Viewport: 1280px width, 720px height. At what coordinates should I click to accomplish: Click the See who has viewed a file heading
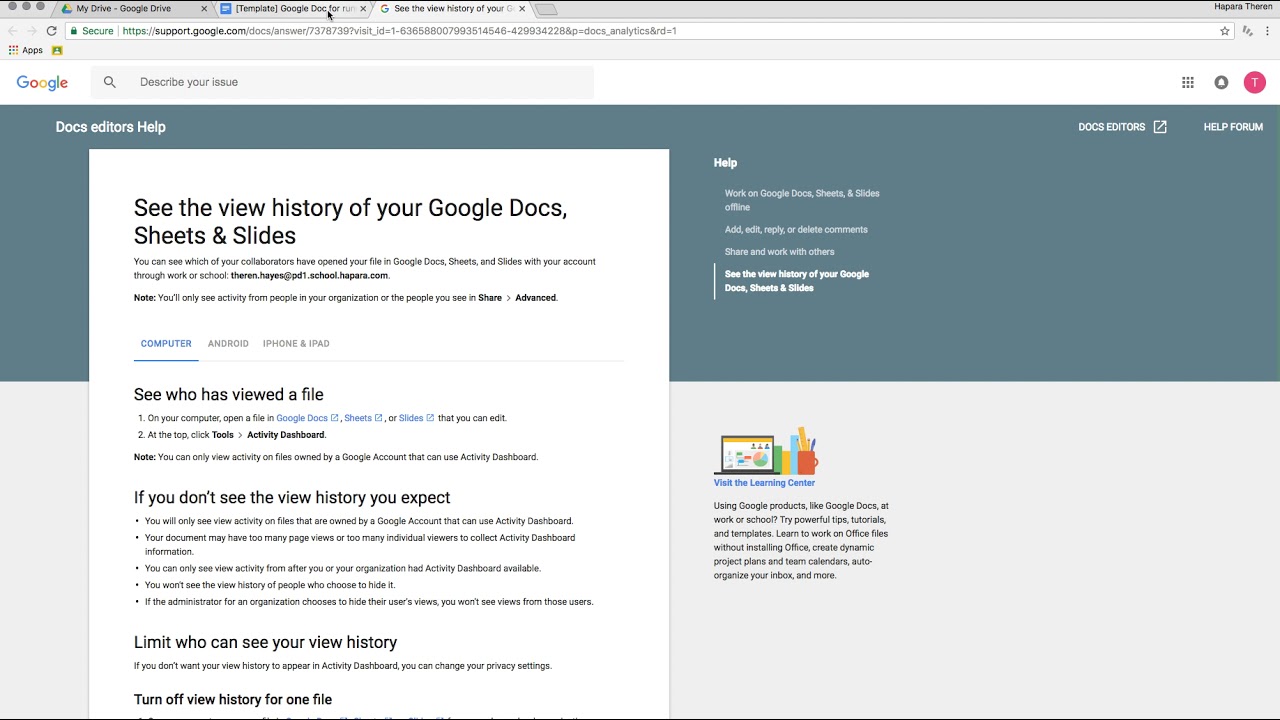229,395
